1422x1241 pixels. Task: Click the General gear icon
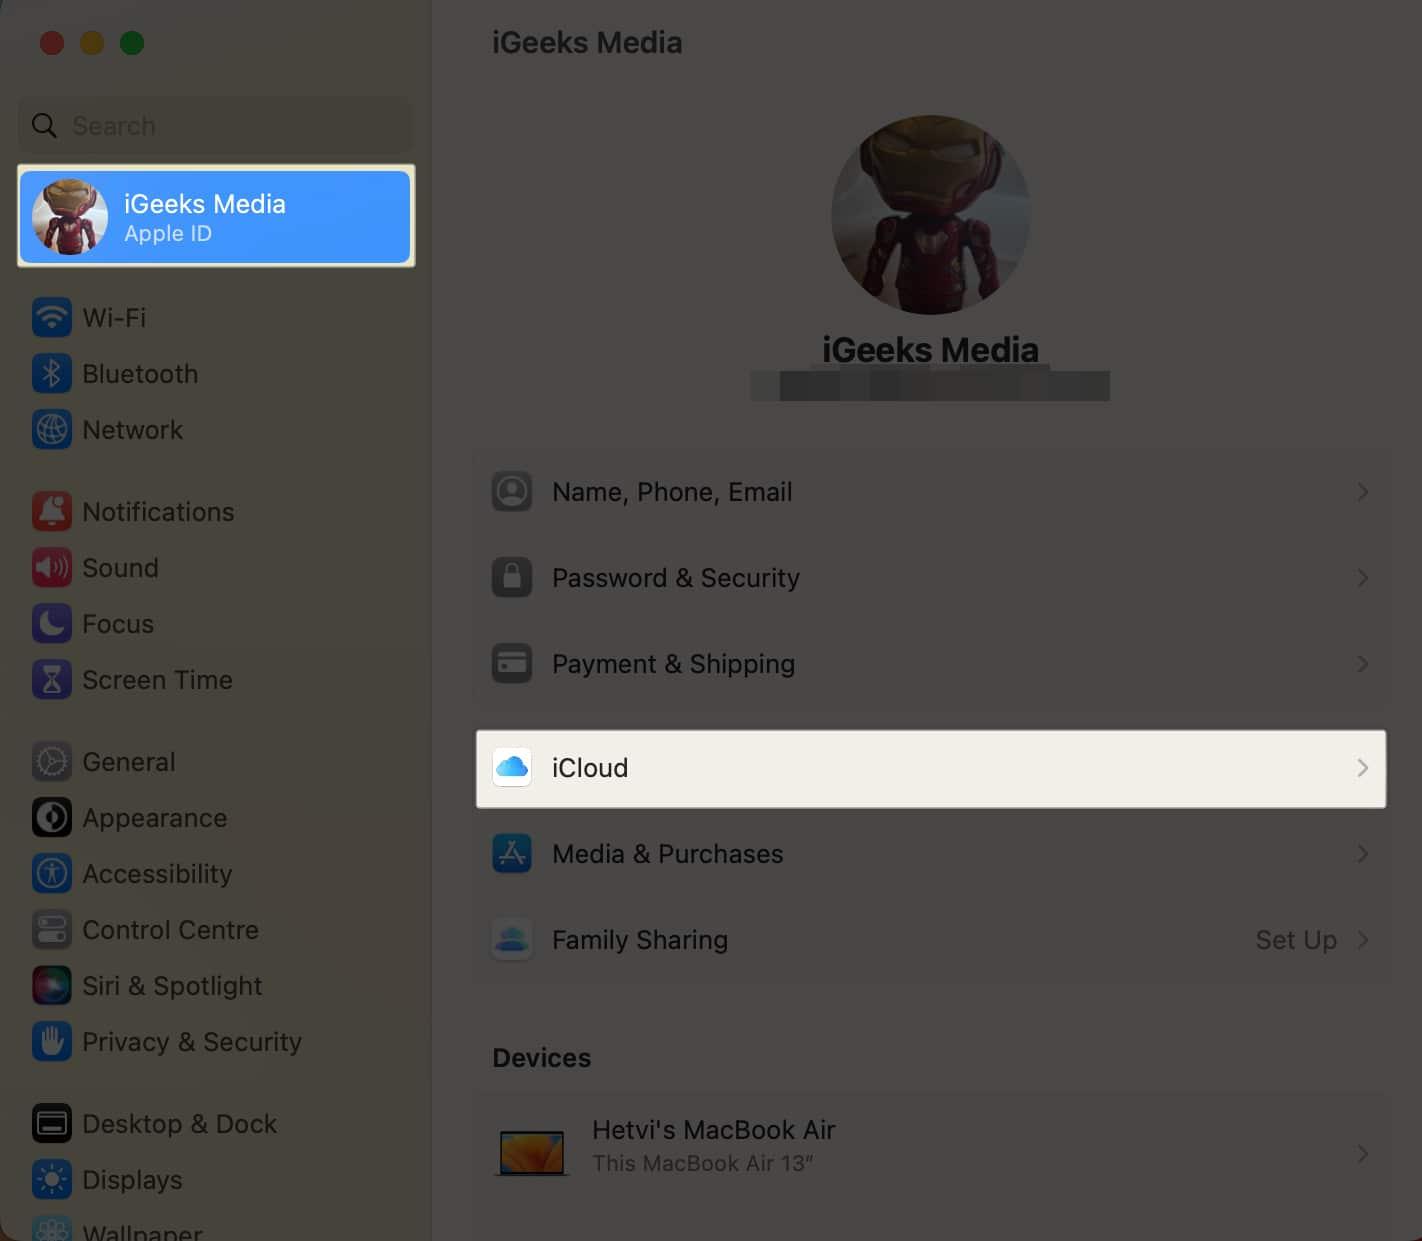point(52,762)
